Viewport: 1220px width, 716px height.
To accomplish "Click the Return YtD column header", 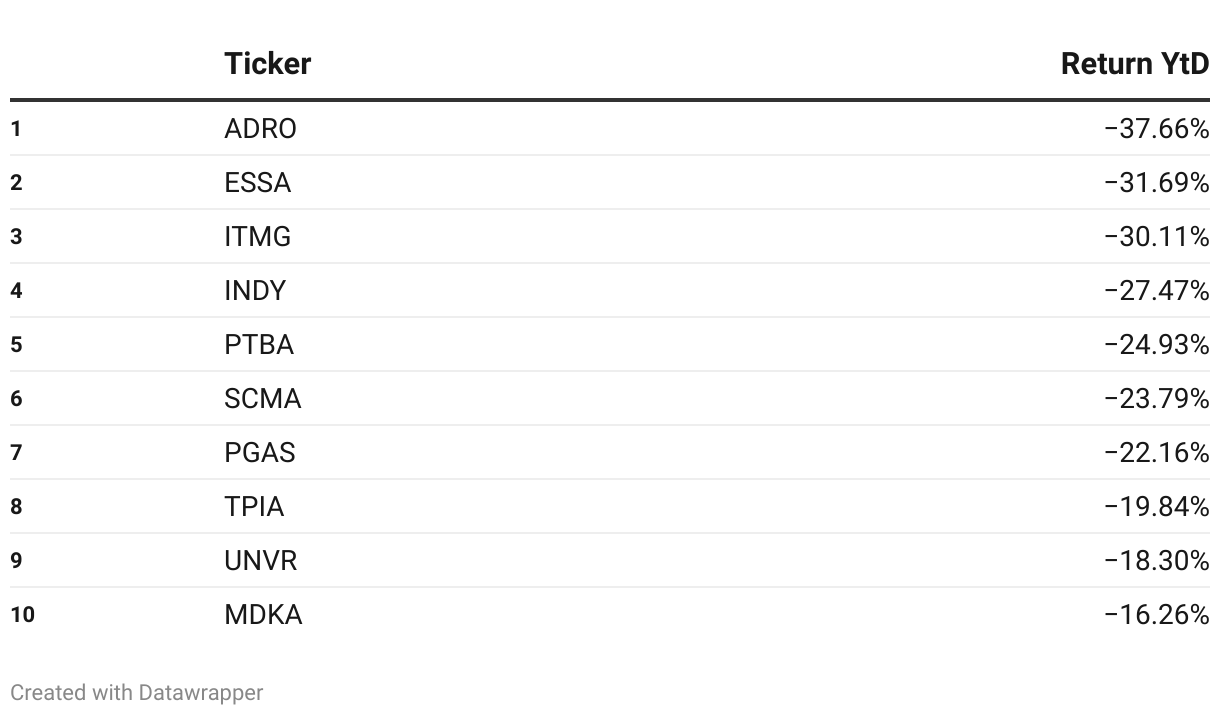I will 1135,64.
